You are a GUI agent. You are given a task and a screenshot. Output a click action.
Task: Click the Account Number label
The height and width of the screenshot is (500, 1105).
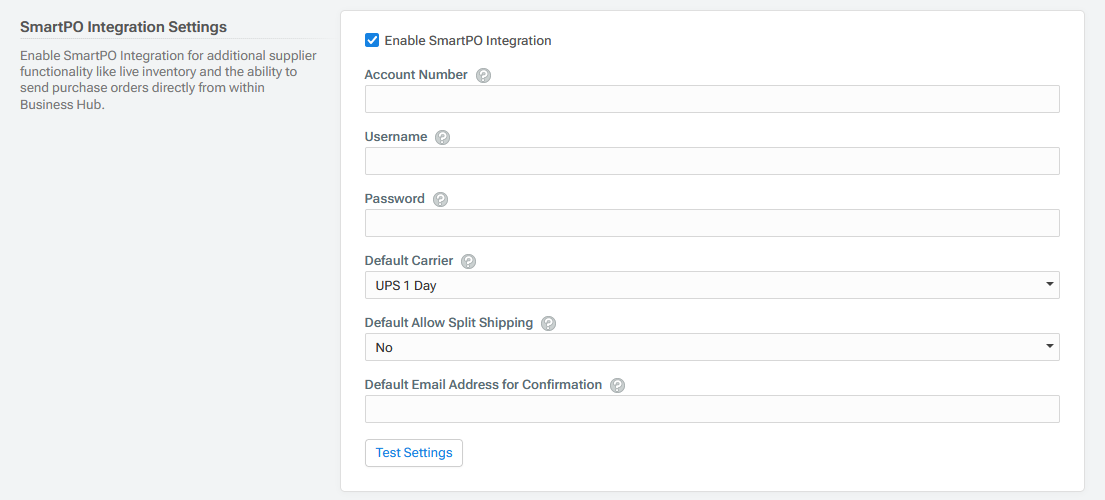pos(416,75)
